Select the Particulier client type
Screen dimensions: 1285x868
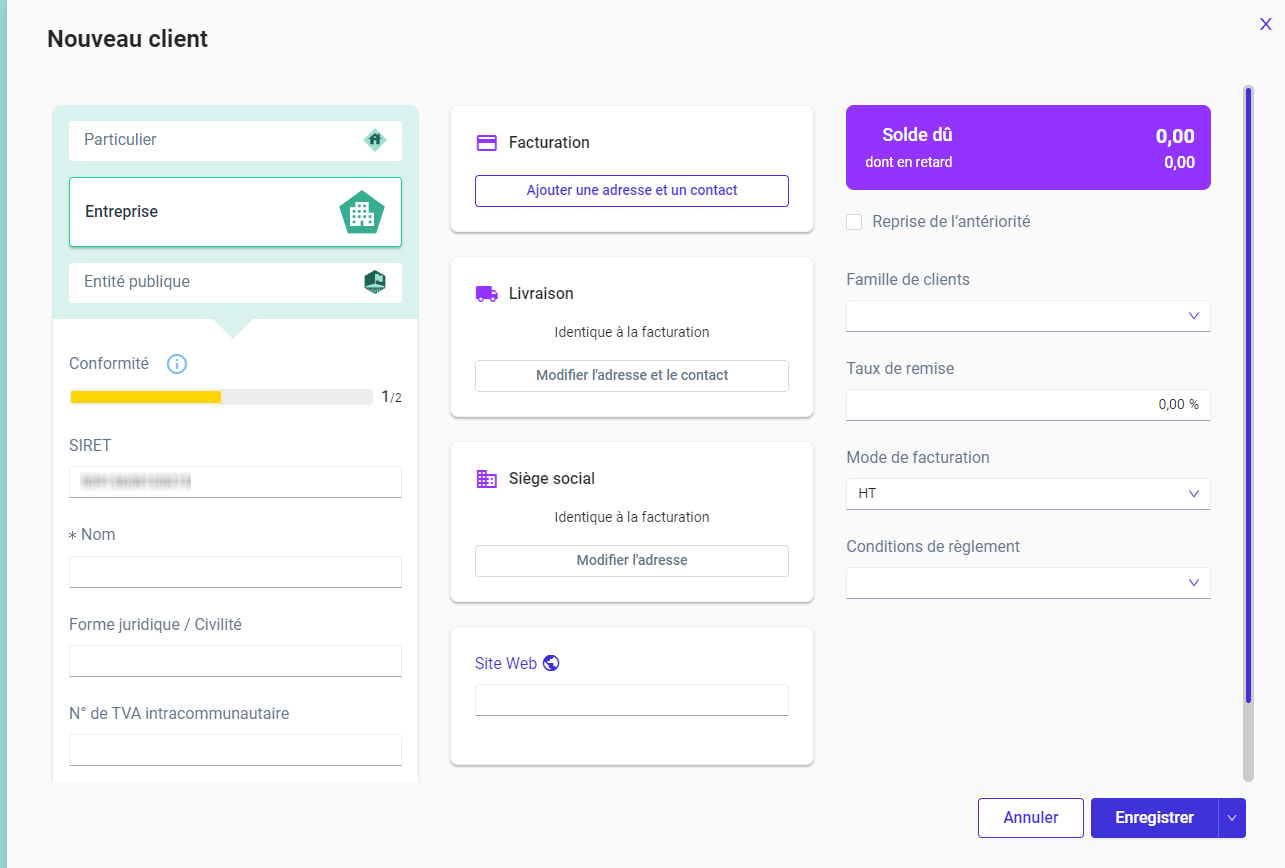[235, 141]
